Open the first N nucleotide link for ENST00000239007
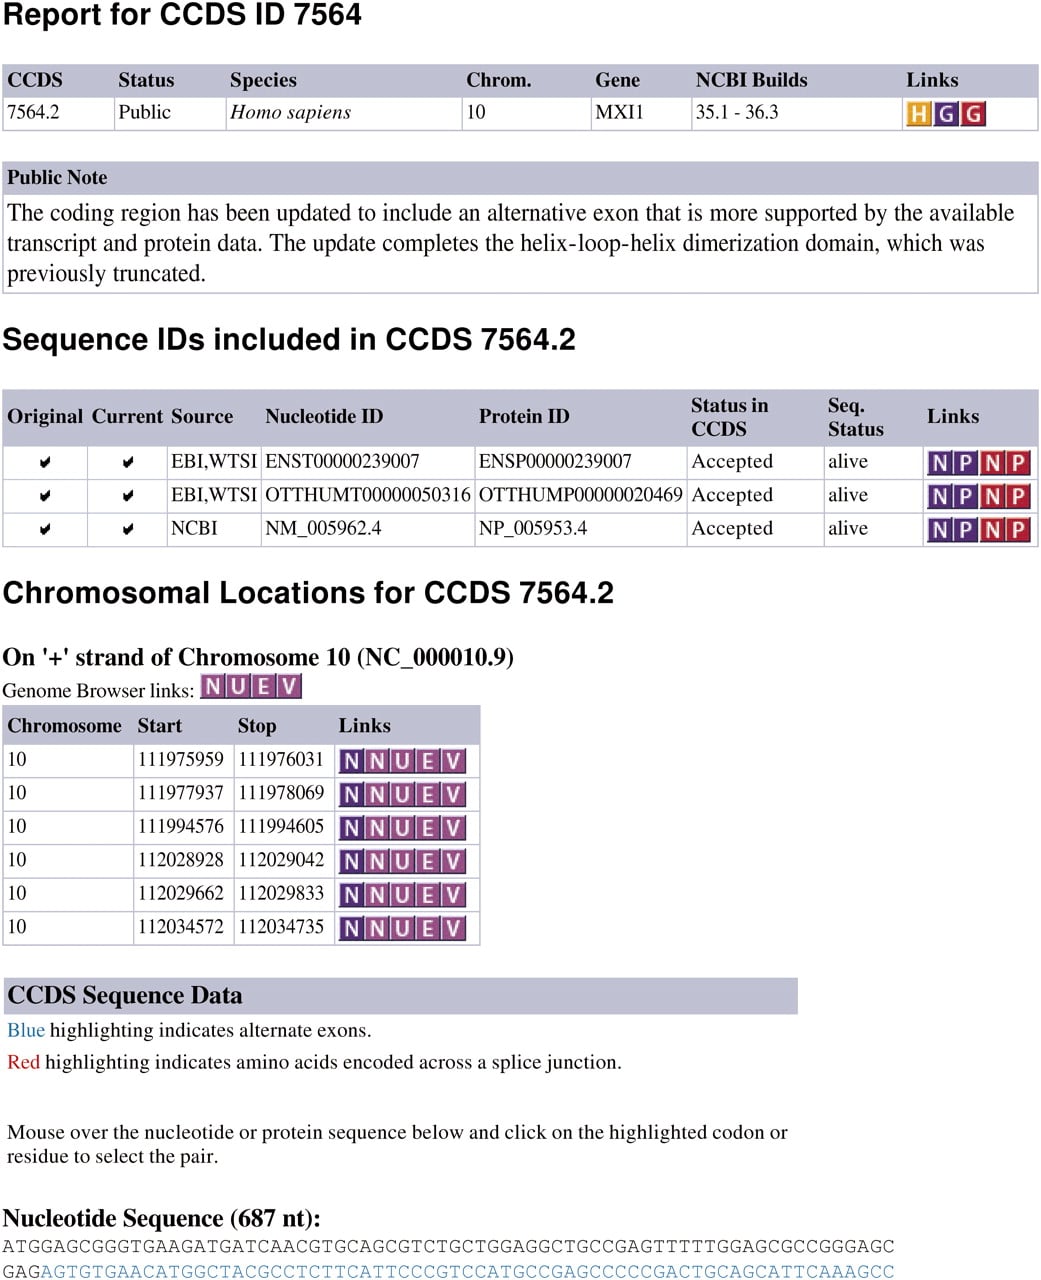This screenshot has height=1280, width=1041. coord(940,463)
